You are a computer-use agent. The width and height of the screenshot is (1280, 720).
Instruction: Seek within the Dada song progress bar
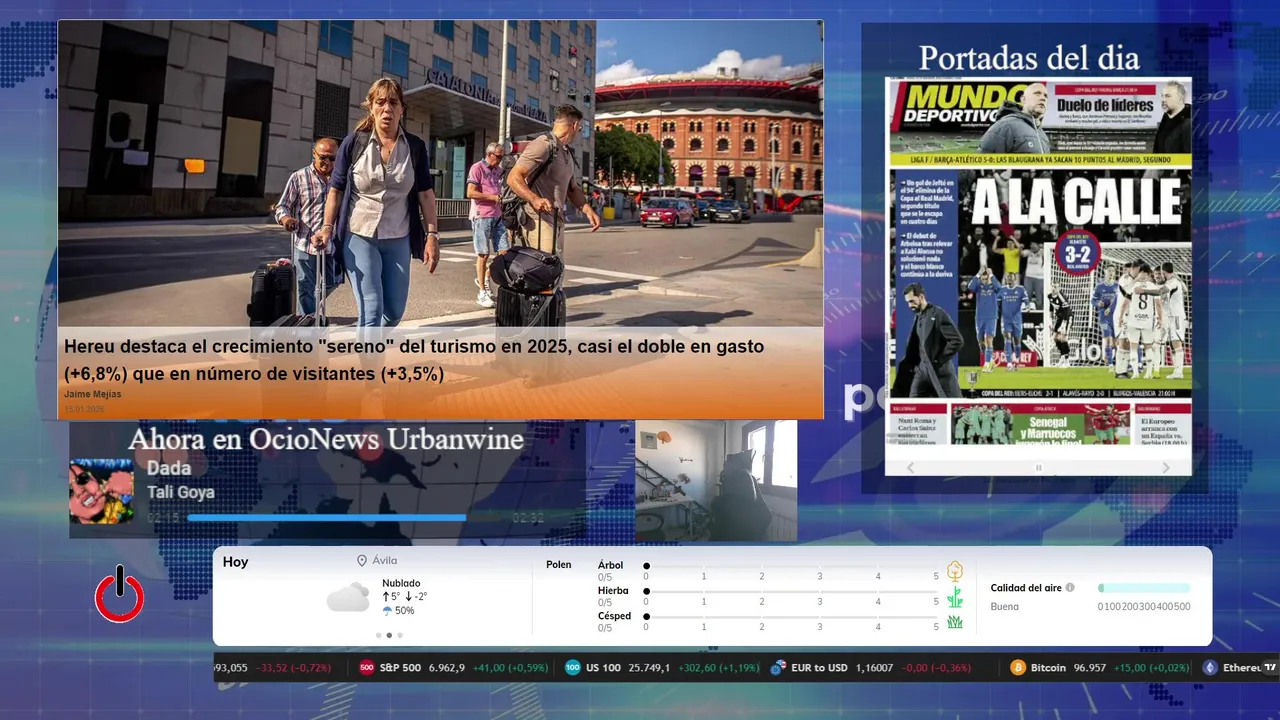point(347,518)
